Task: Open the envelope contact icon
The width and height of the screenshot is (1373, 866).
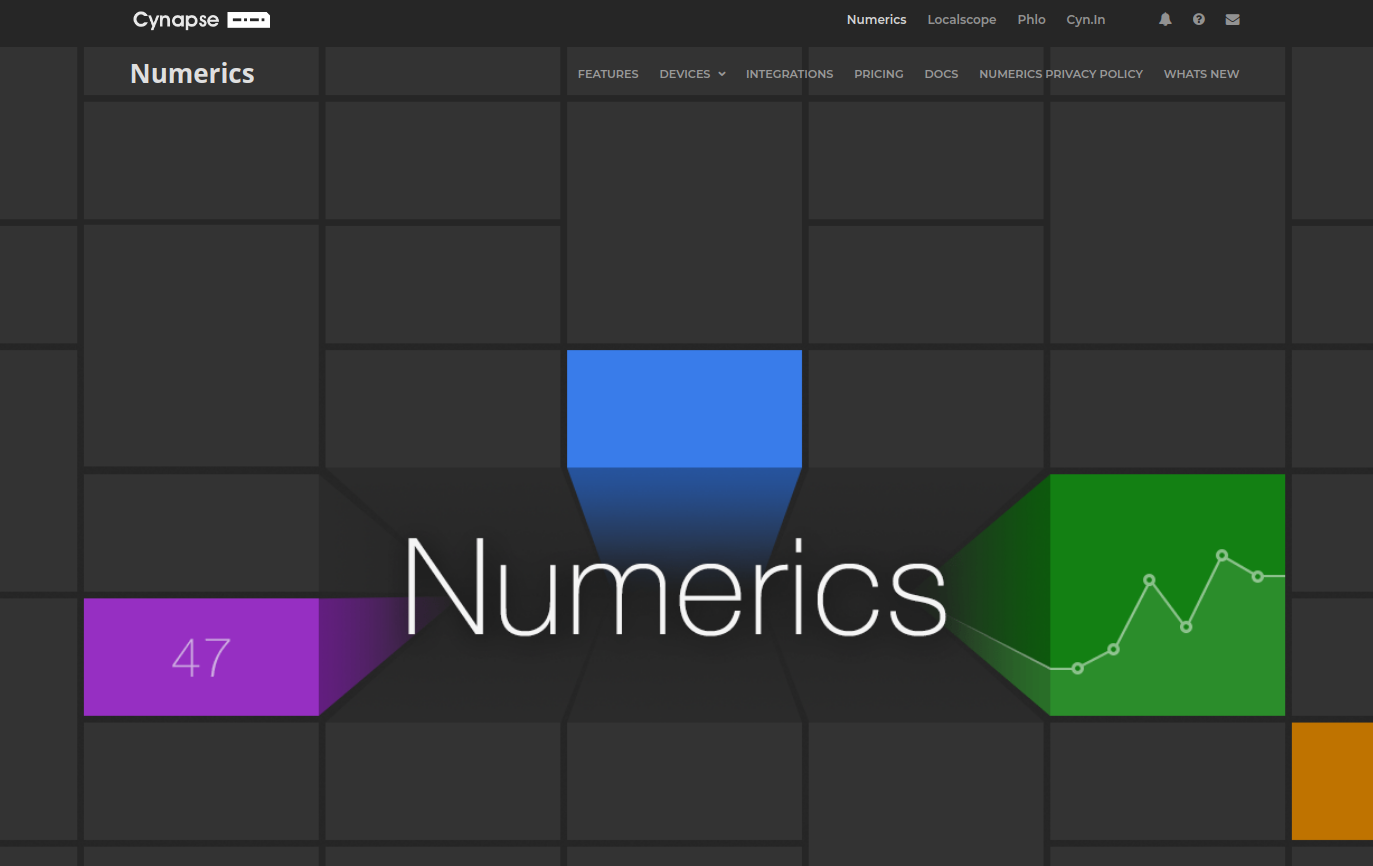Action: [1232, 19]
